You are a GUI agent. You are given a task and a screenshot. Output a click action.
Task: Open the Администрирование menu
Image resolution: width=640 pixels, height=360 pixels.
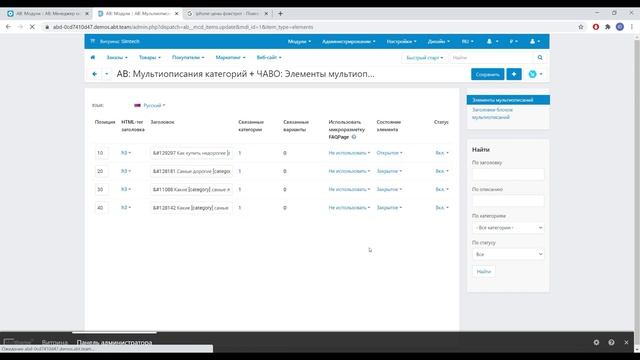tap(348, 41)
